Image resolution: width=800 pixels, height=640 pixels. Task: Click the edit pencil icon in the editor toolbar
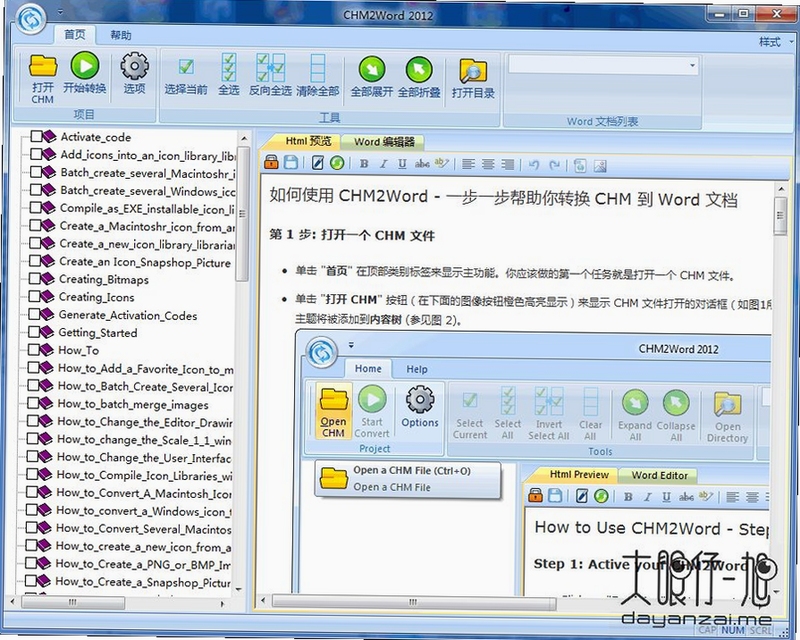click(x=317, y=163)
